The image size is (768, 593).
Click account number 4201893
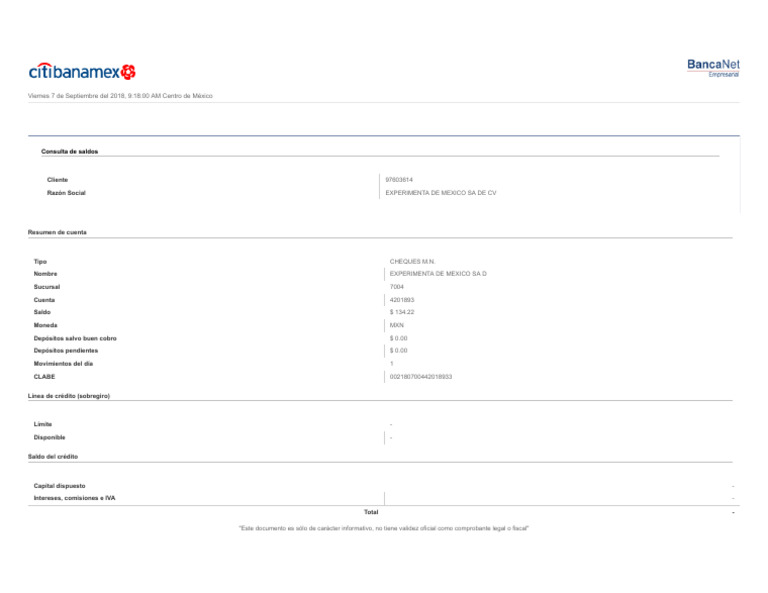click(x=402, y=300)
